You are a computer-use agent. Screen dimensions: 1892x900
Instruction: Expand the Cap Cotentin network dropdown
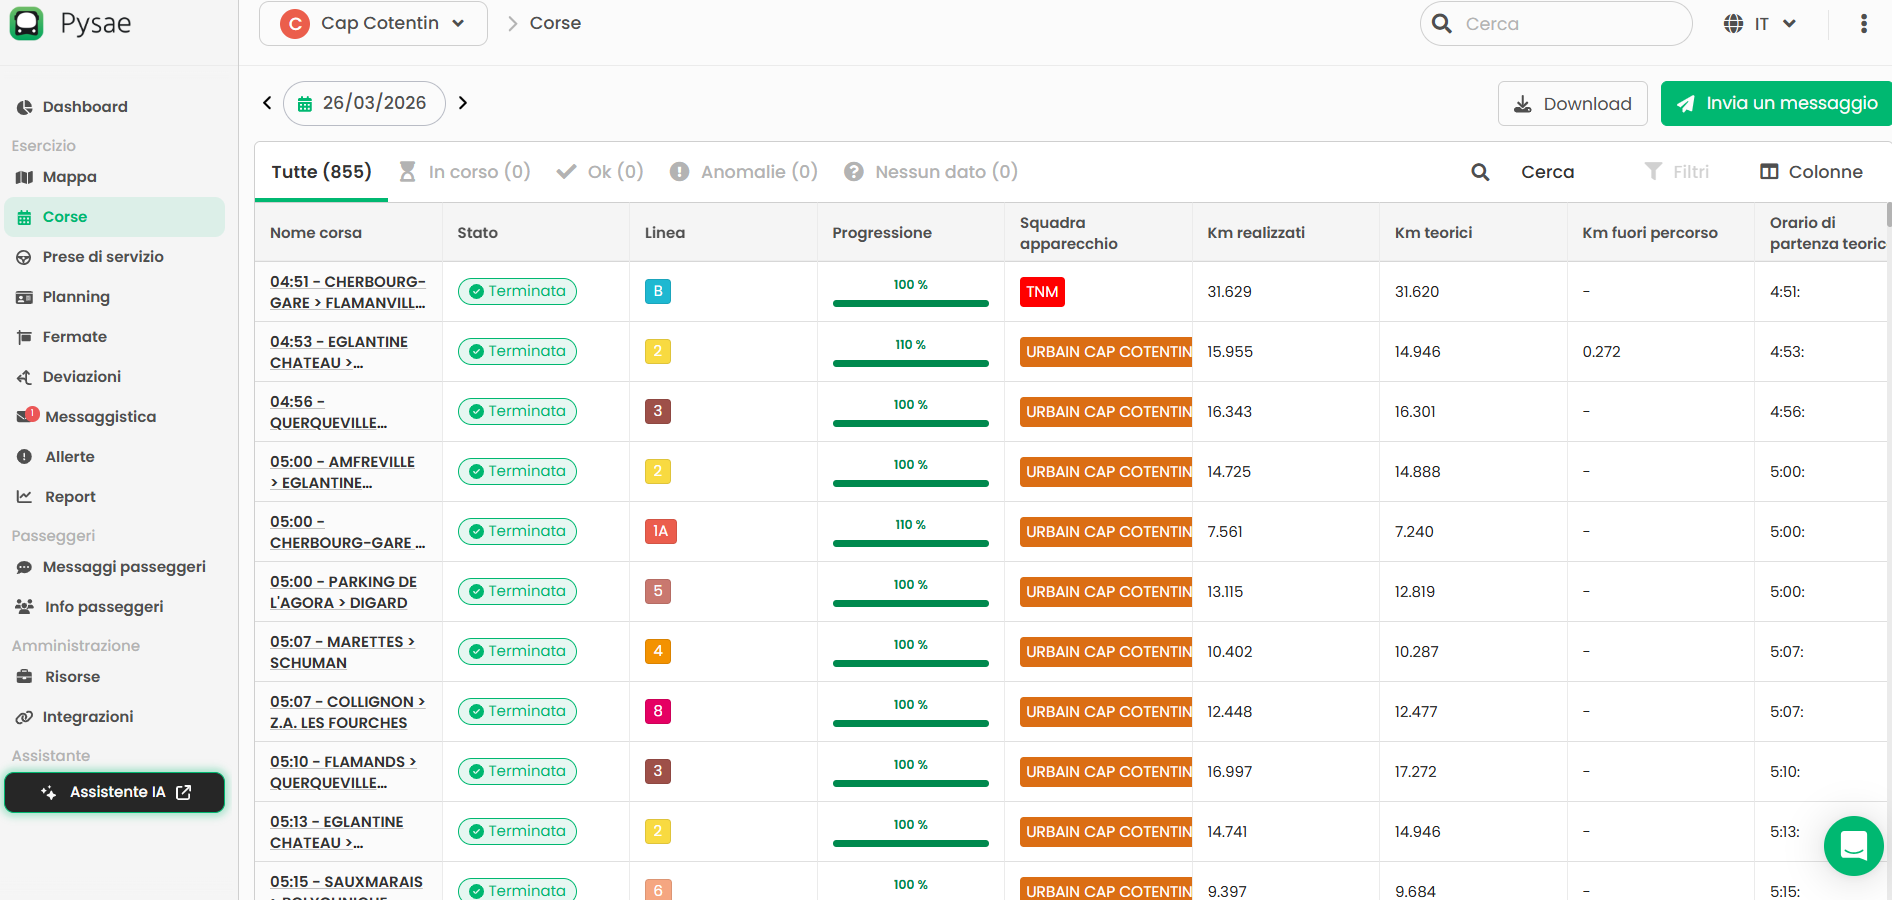[373, 23]
